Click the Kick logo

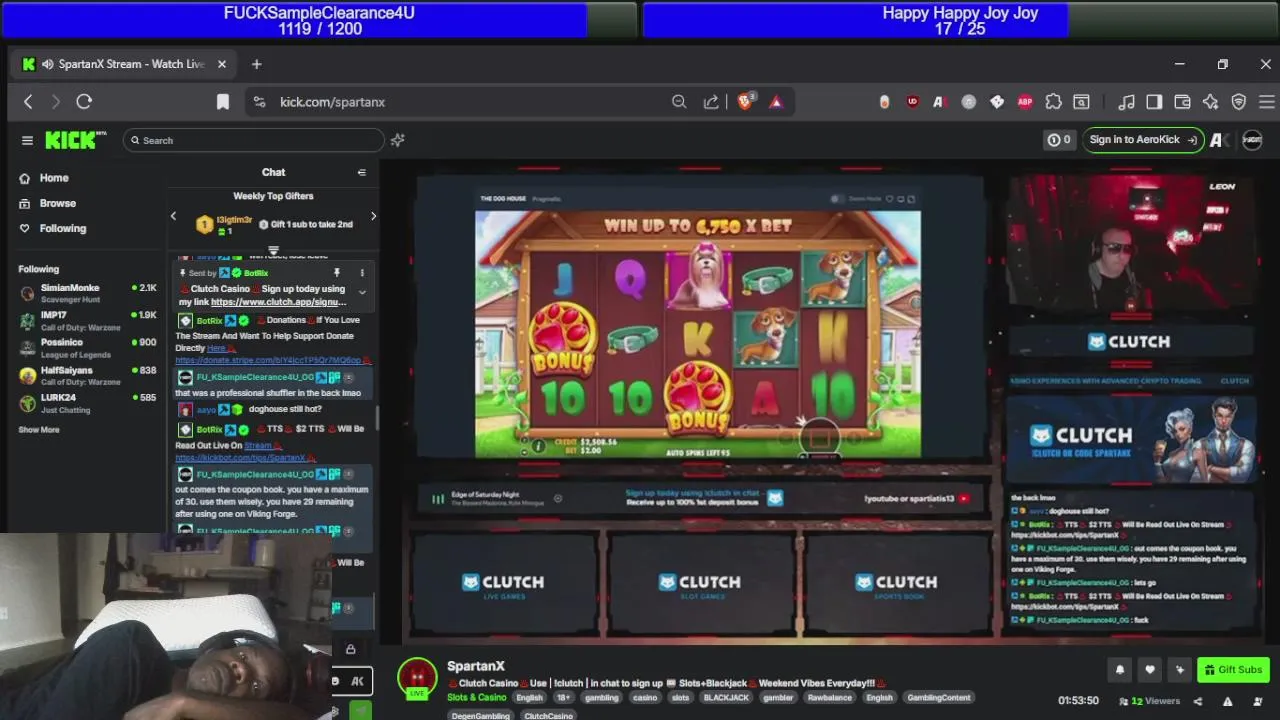click(75, 140)
